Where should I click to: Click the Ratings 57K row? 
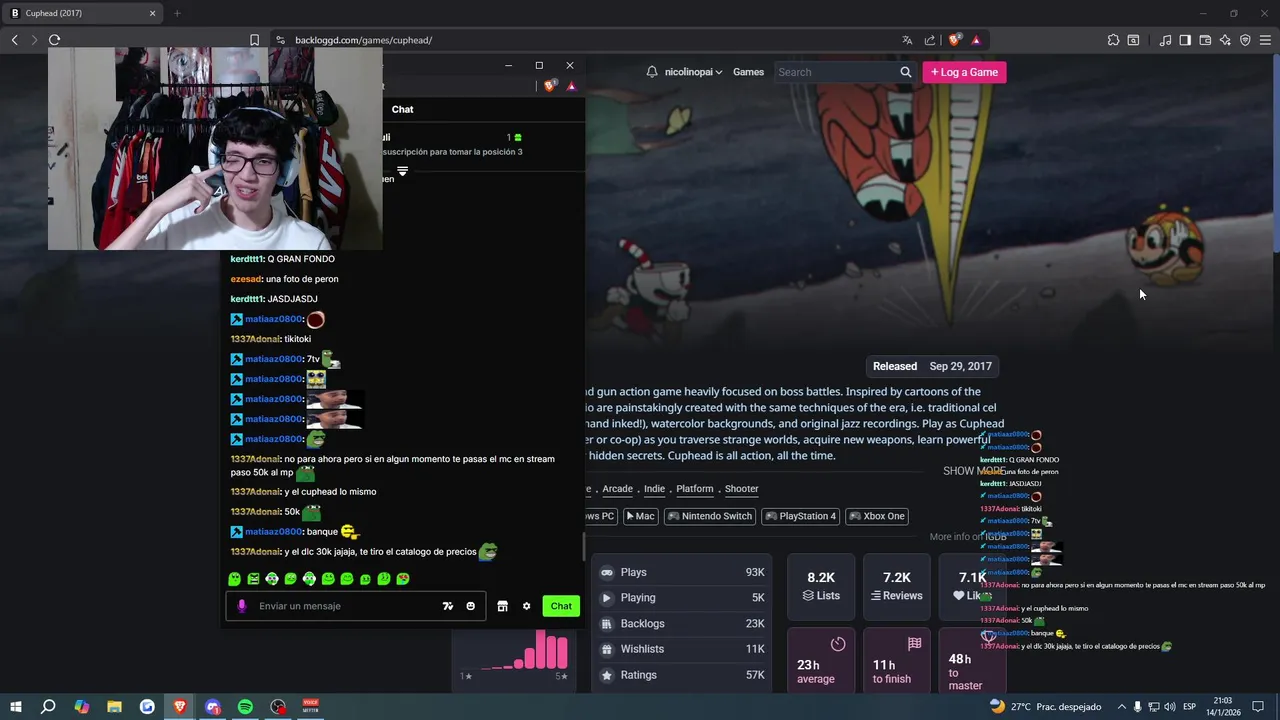pos(682,675)
